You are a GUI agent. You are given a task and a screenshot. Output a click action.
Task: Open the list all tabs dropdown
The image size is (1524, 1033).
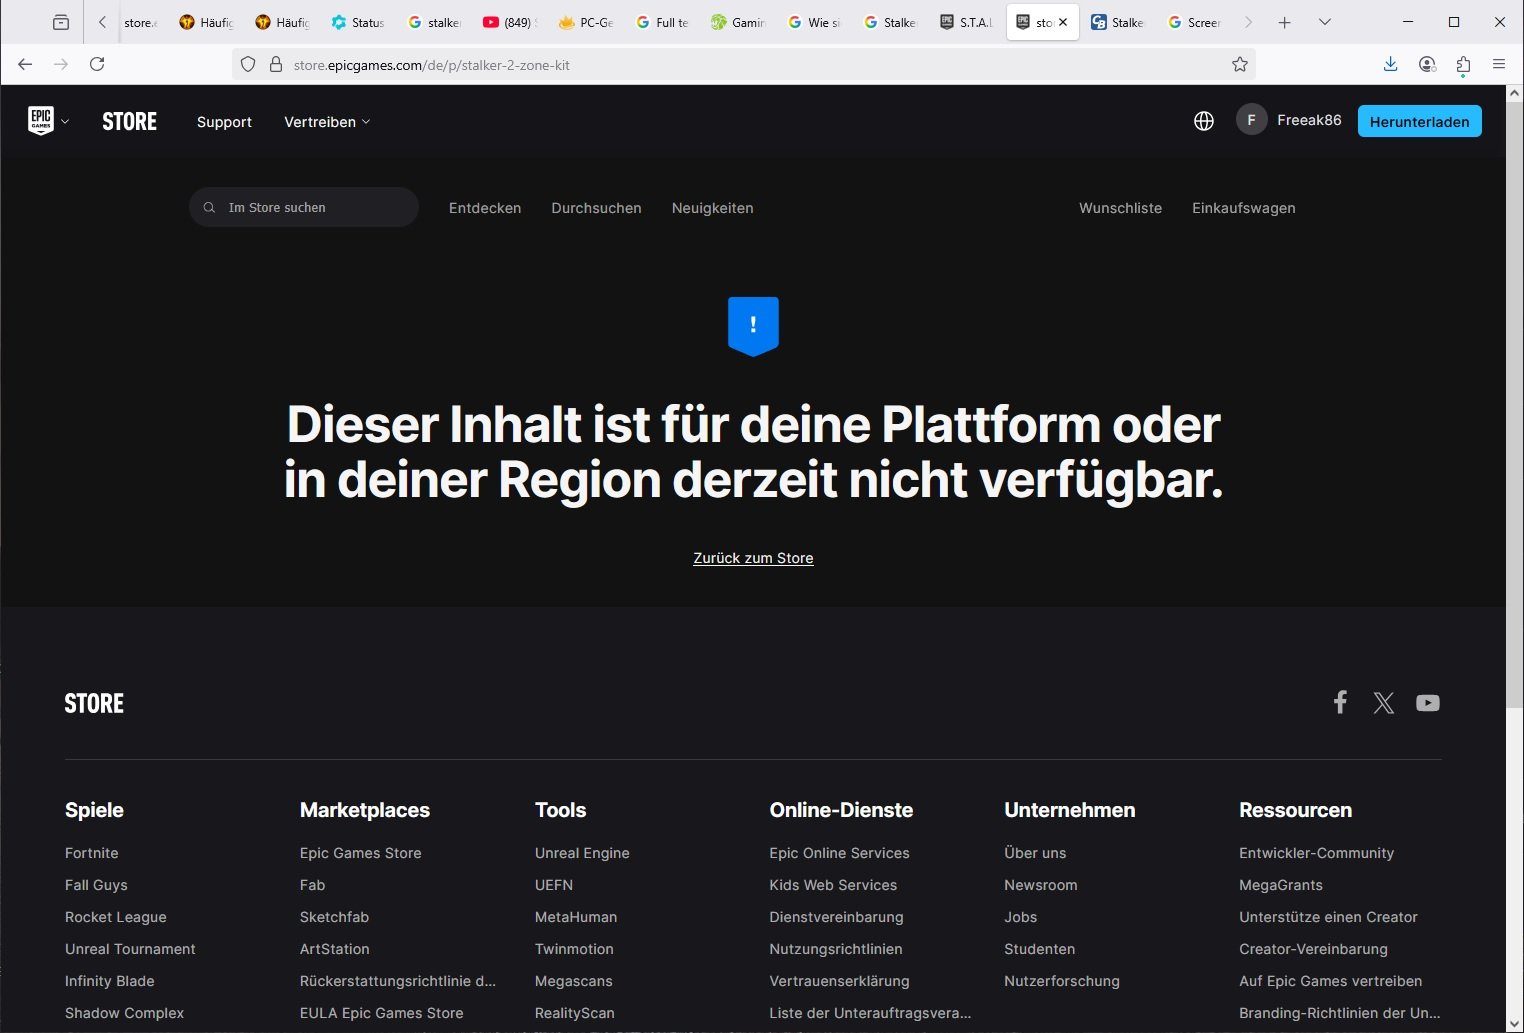[x=1325, y=22]
